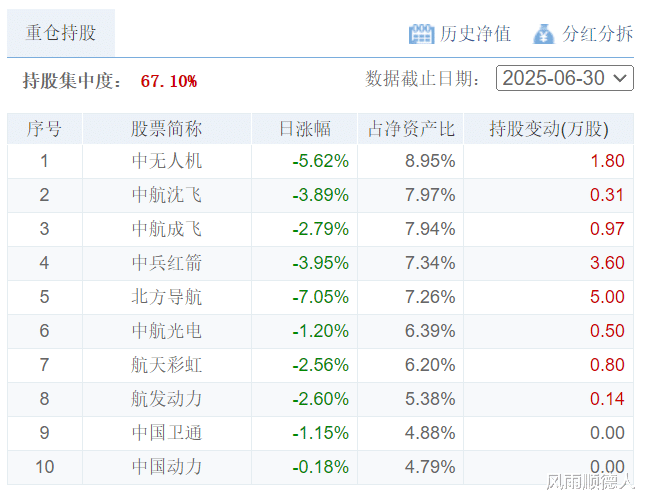Click the -1.15% daily change for 中国卫通
Viewport: 645px width, 503px height.
click(321, 433)
